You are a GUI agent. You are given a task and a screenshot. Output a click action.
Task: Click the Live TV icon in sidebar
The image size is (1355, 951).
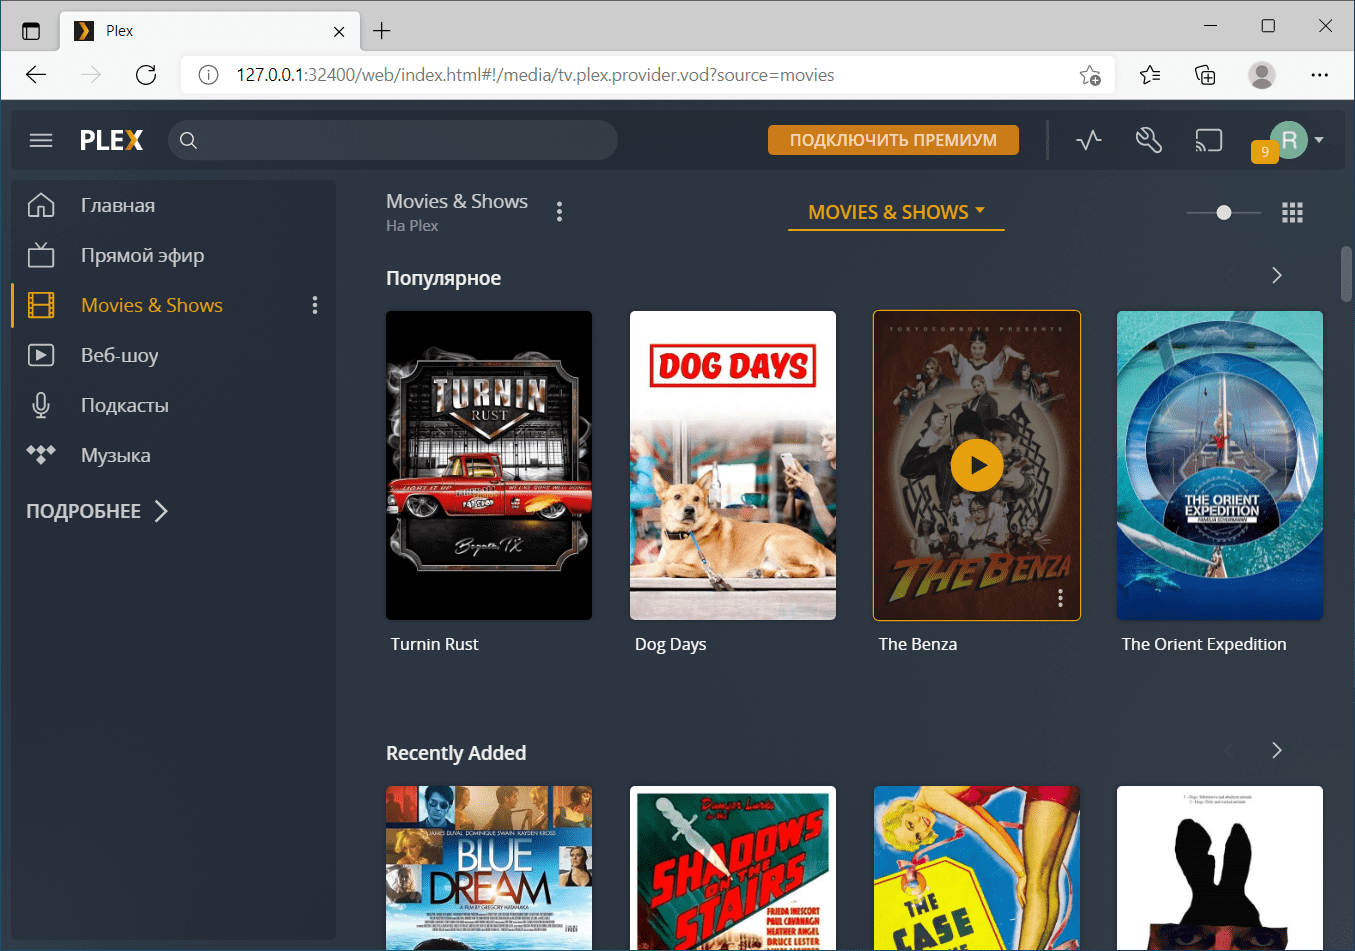tap(41, 255)
